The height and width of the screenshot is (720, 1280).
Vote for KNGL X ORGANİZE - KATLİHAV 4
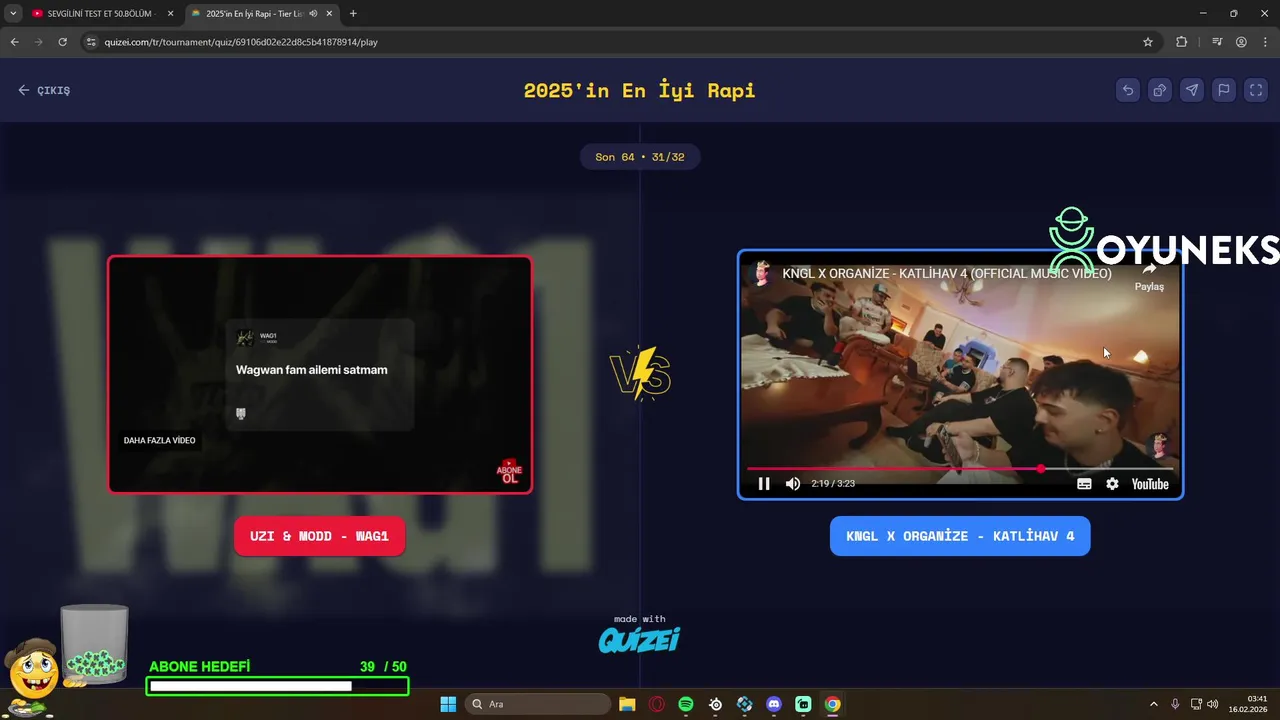click(x=960, y=536)
